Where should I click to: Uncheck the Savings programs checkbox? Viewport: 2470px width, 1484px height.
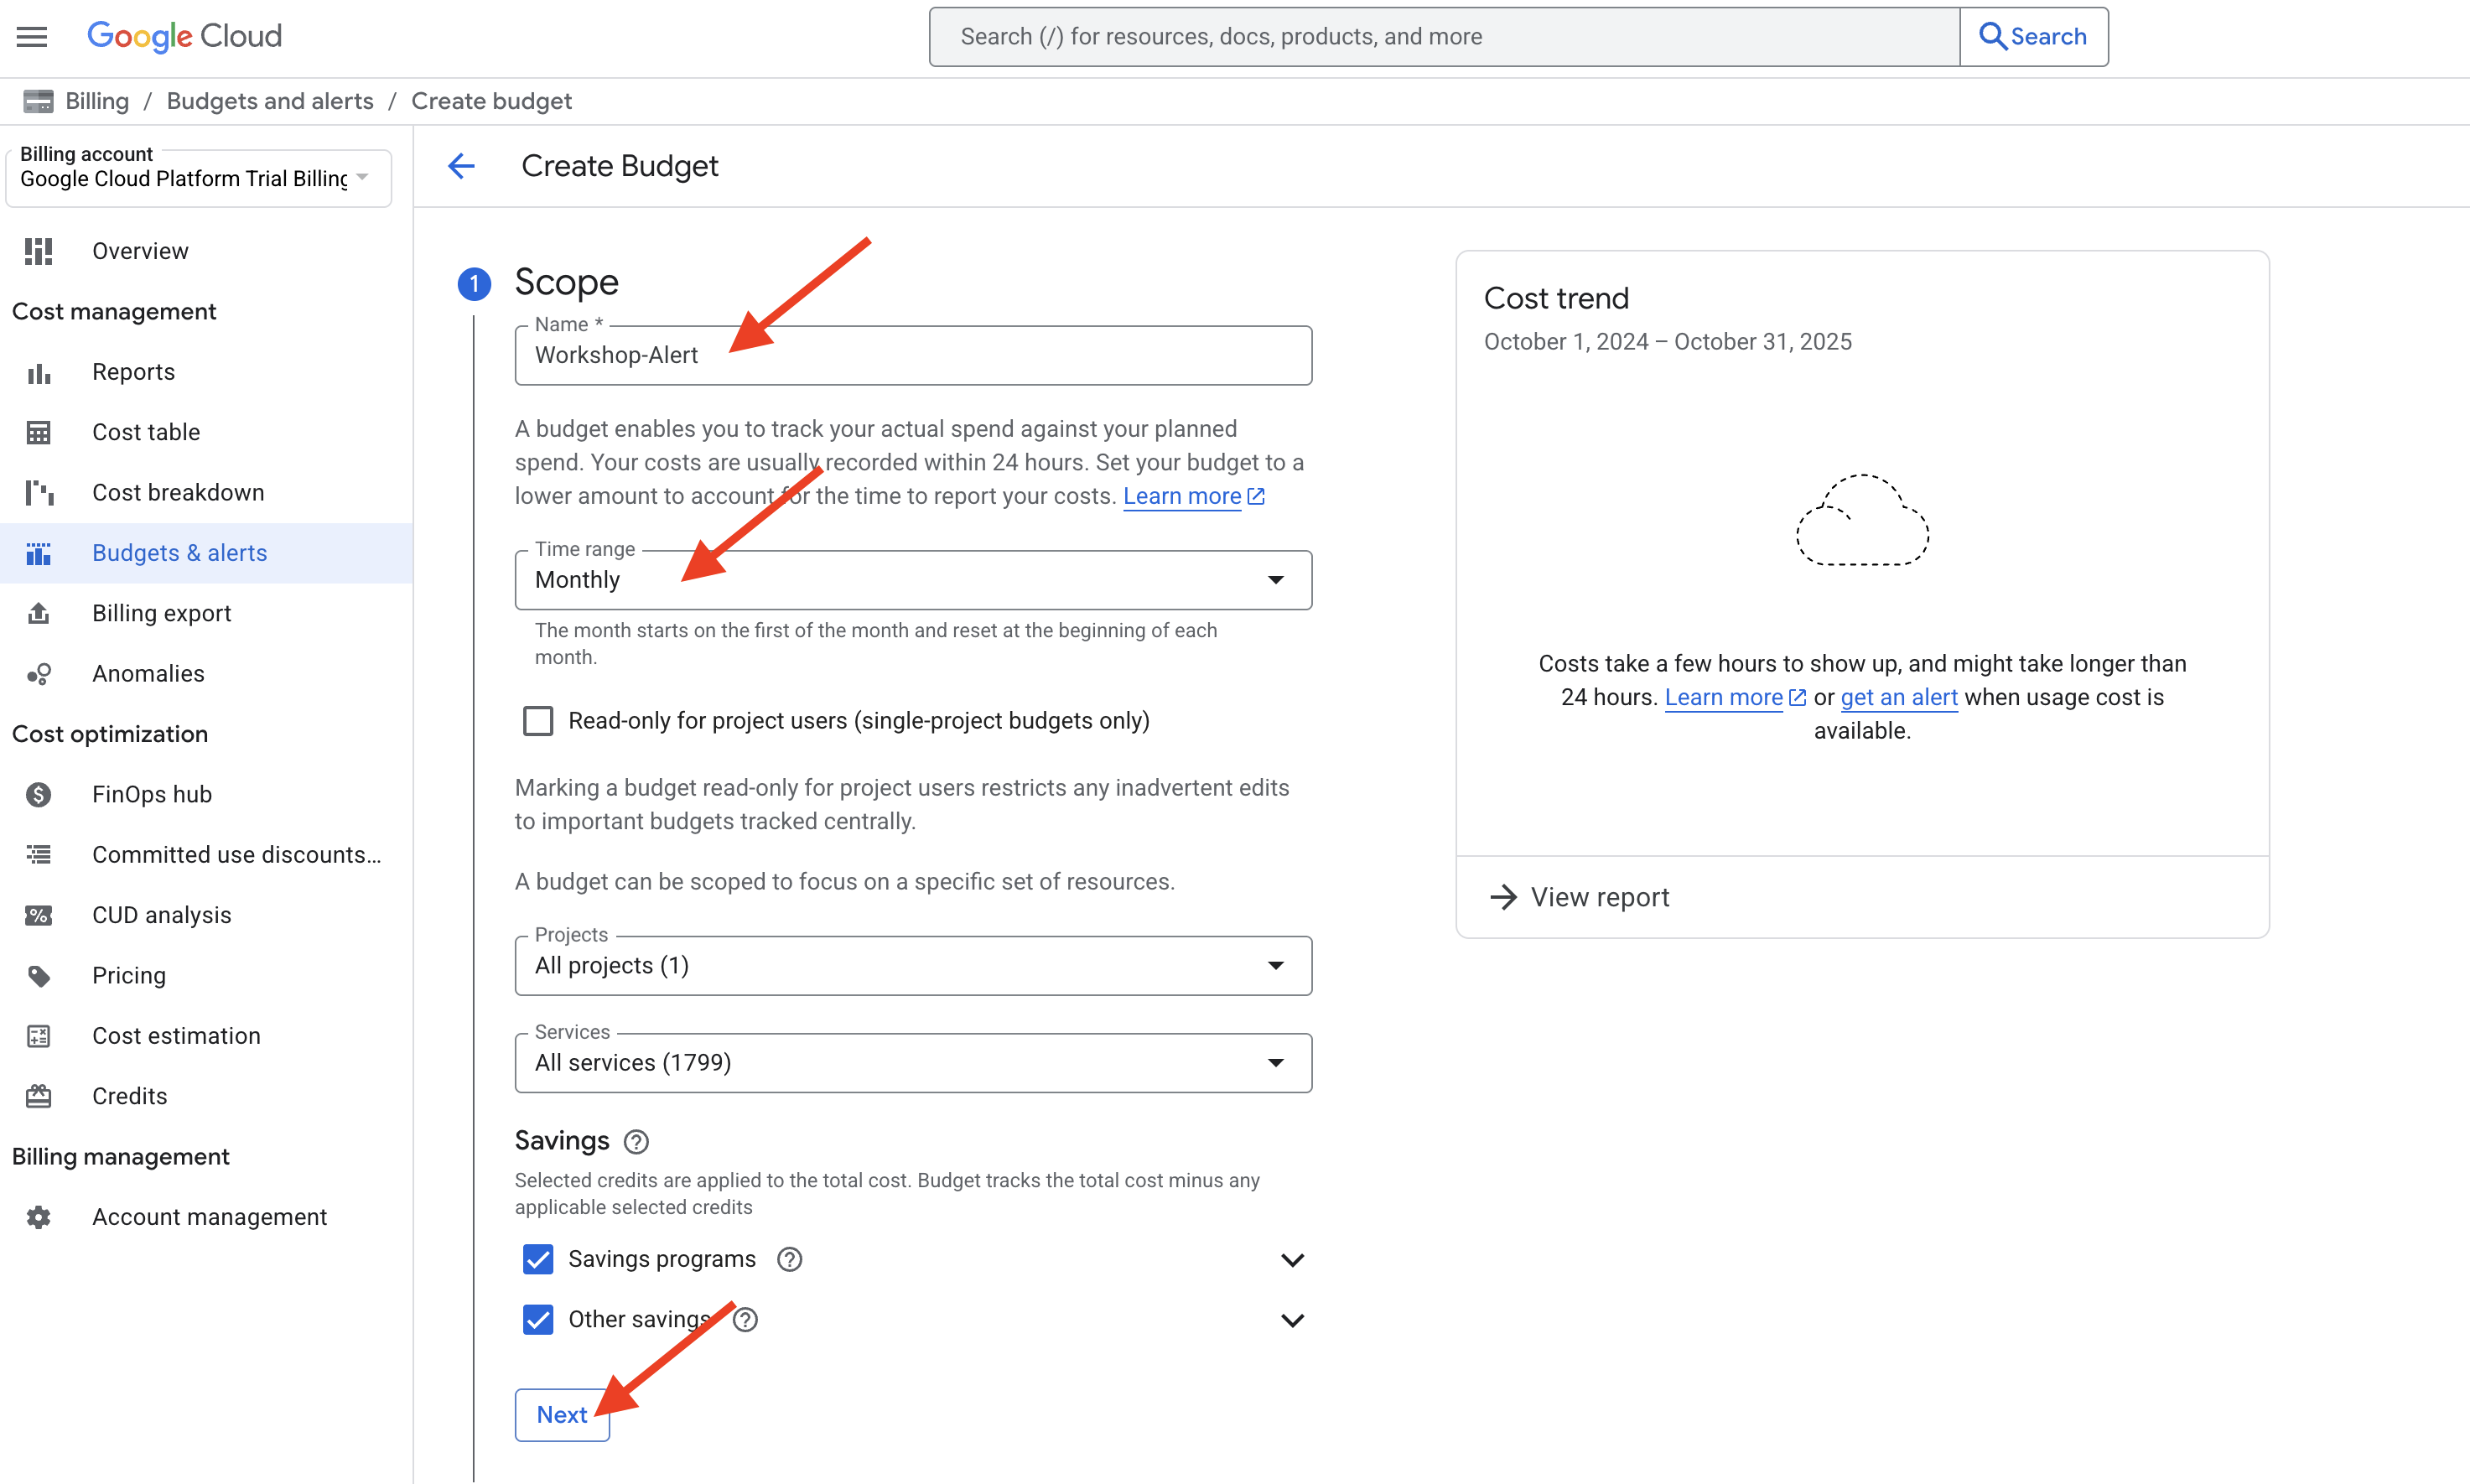538,1259
